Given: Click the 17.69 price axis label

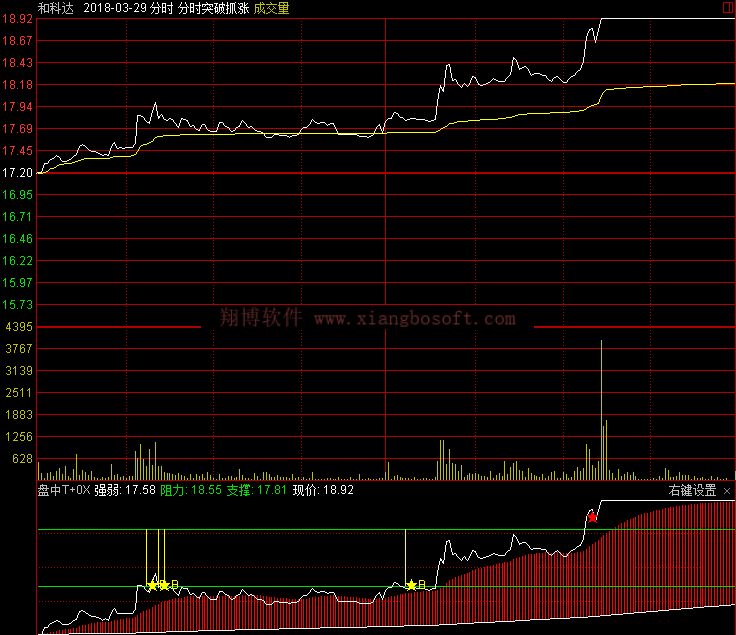Looking at the screenshot, I should point(17,129).
